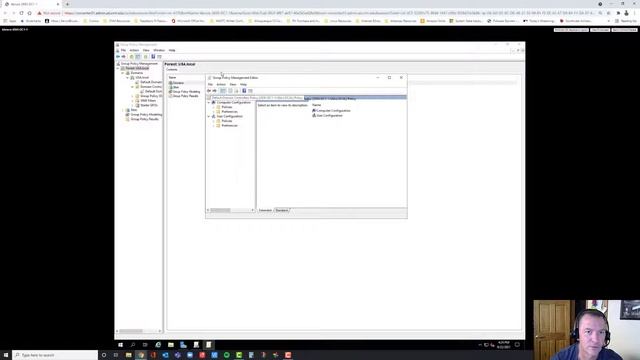The width and height of the screenshot is (640, 360).
Task: Open View menu in Group Policy Management Editor
Action: click(233, 84)
